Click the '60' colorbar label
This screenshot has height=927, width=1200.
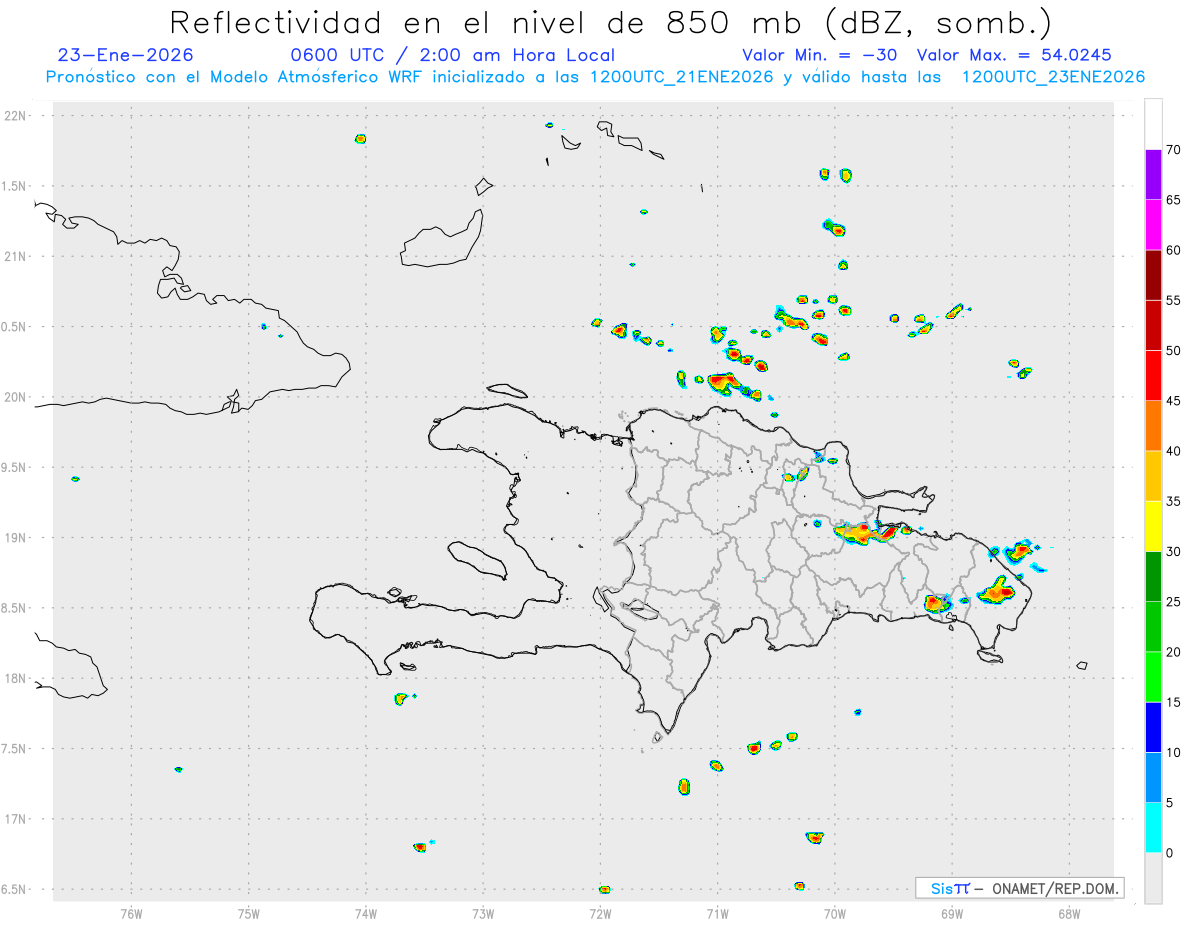coord(1173,250)
